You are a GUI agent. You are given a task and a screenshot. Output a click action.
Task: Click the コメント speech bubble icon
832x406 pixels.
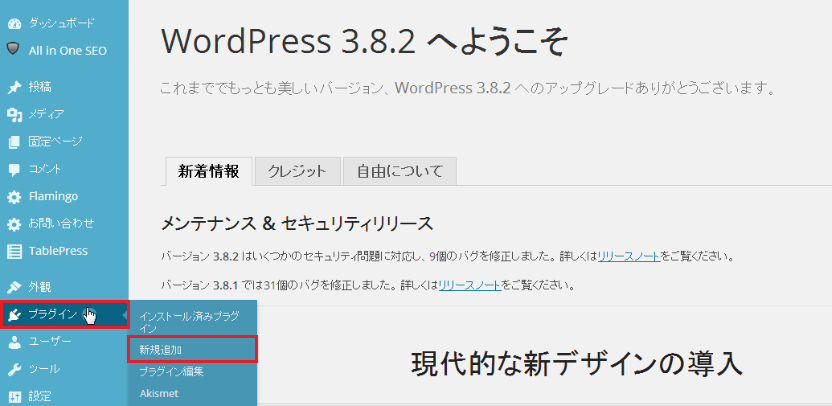click(x=14, y=170)
